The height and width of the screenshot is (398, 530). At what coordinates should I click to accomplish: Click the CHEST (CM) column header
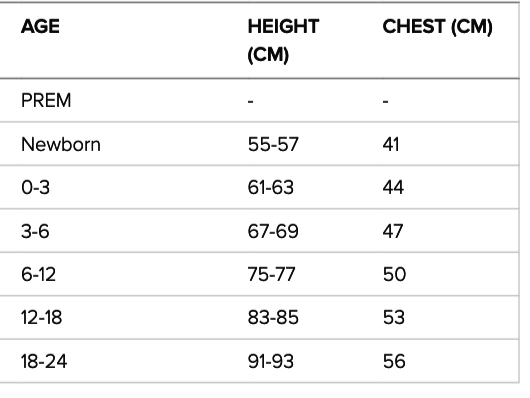(x=437, y=26)
